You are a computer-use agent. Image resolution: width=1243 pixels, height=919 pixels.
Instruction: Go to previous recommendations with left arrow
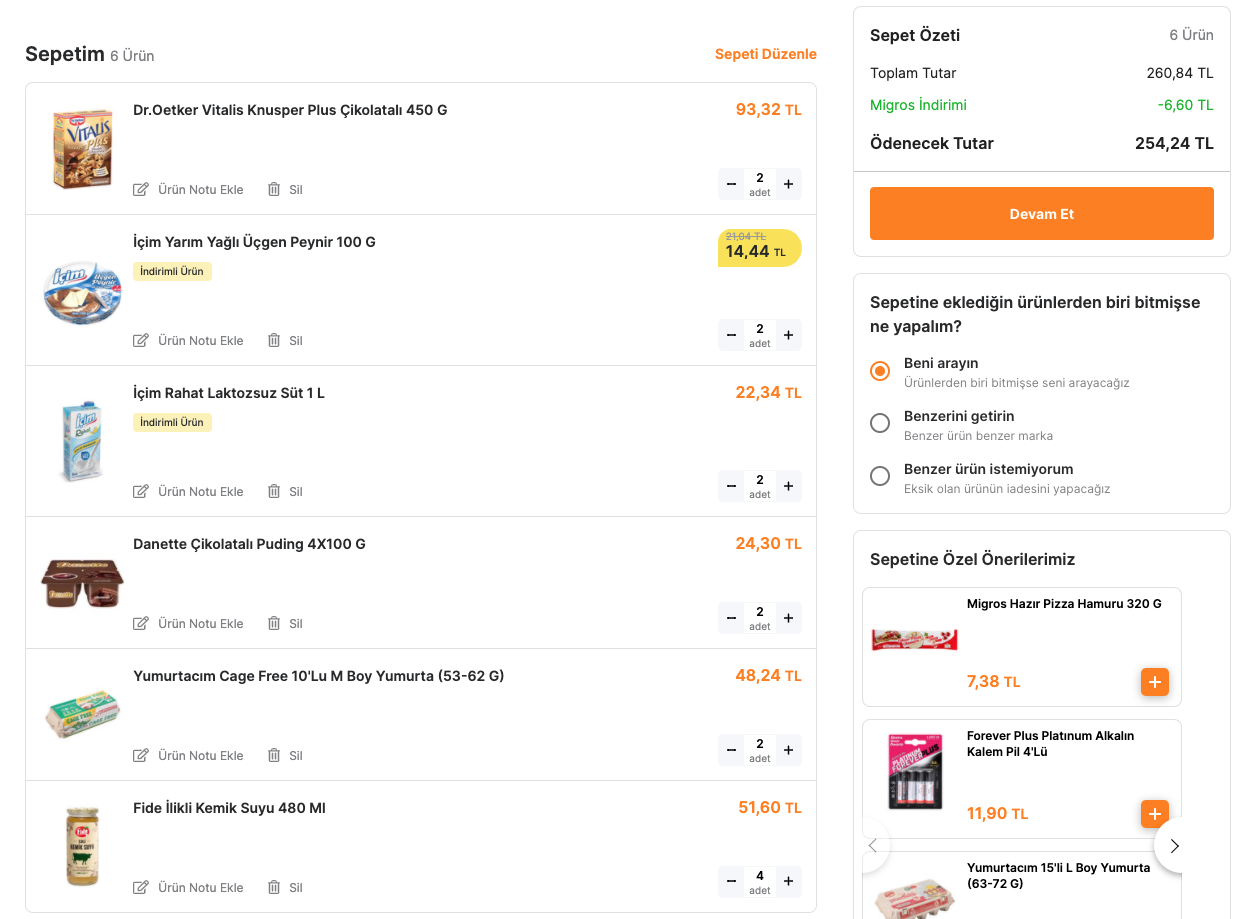click(x=872, y=846)
